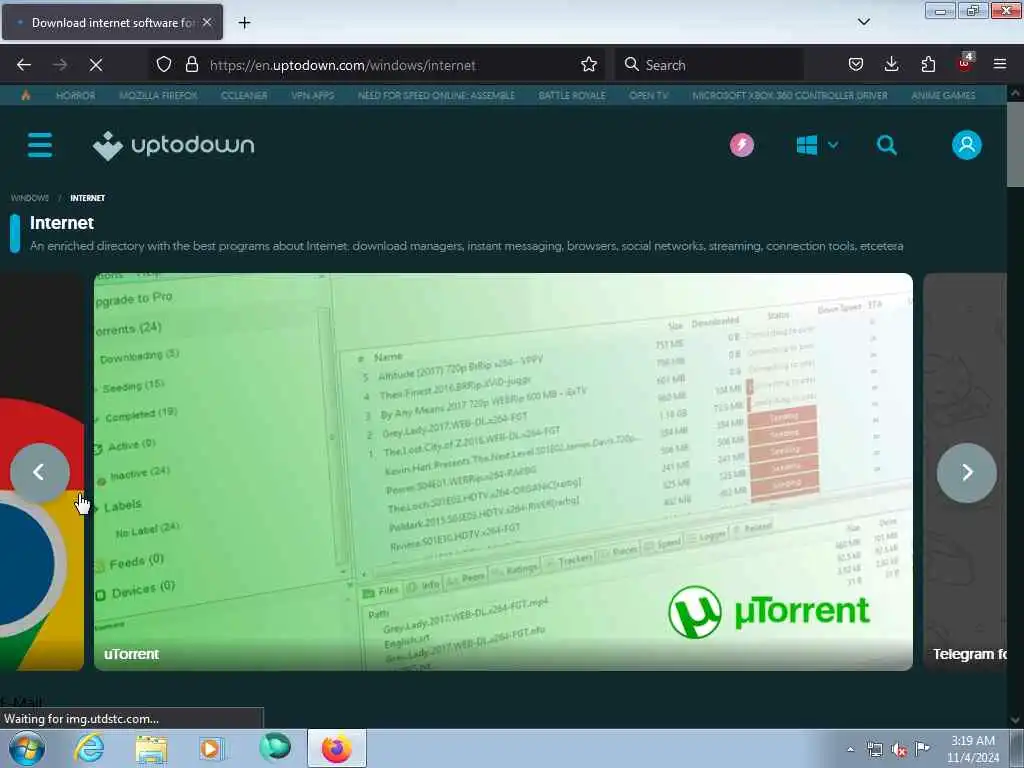The width and height of the screenshot is (1024, 768).
Task: Open the Uptodown site search icon
Action: tap(886, 145)
